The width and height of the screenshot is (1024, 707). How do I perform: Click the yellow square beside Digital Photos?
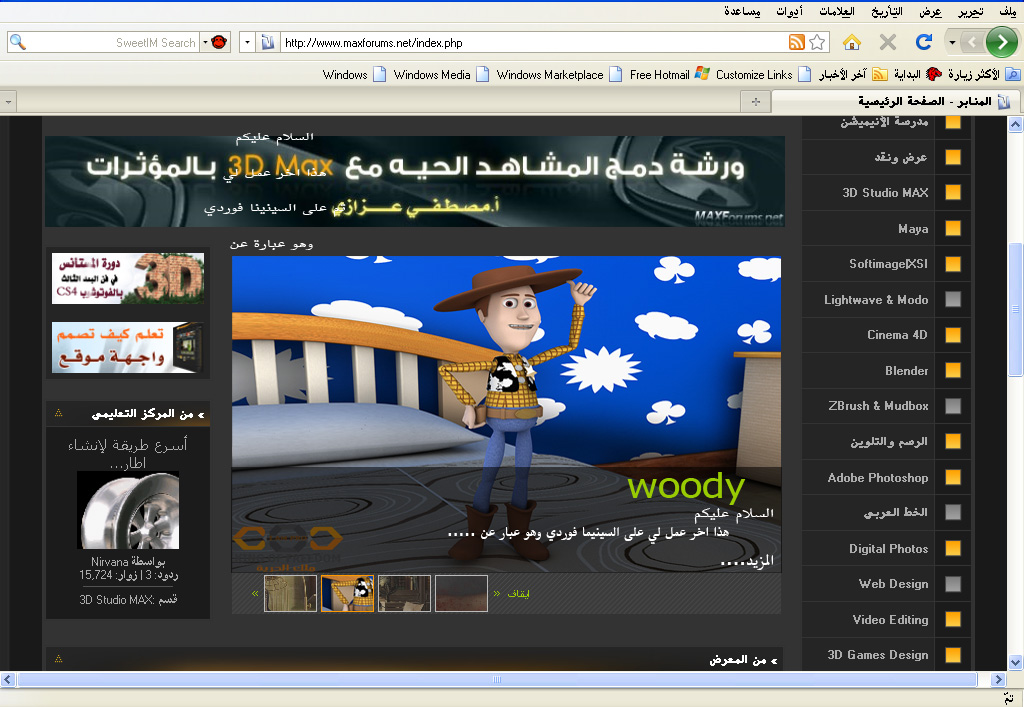(x=953, y=548)
